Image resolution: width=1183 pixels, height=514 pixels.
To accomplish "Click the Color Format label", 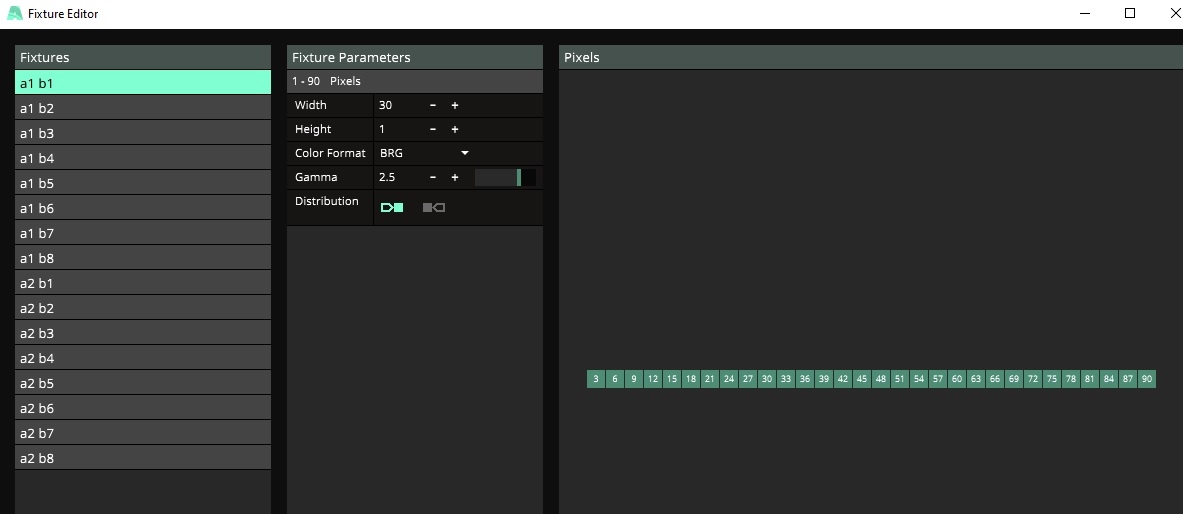I will (330, 153).
